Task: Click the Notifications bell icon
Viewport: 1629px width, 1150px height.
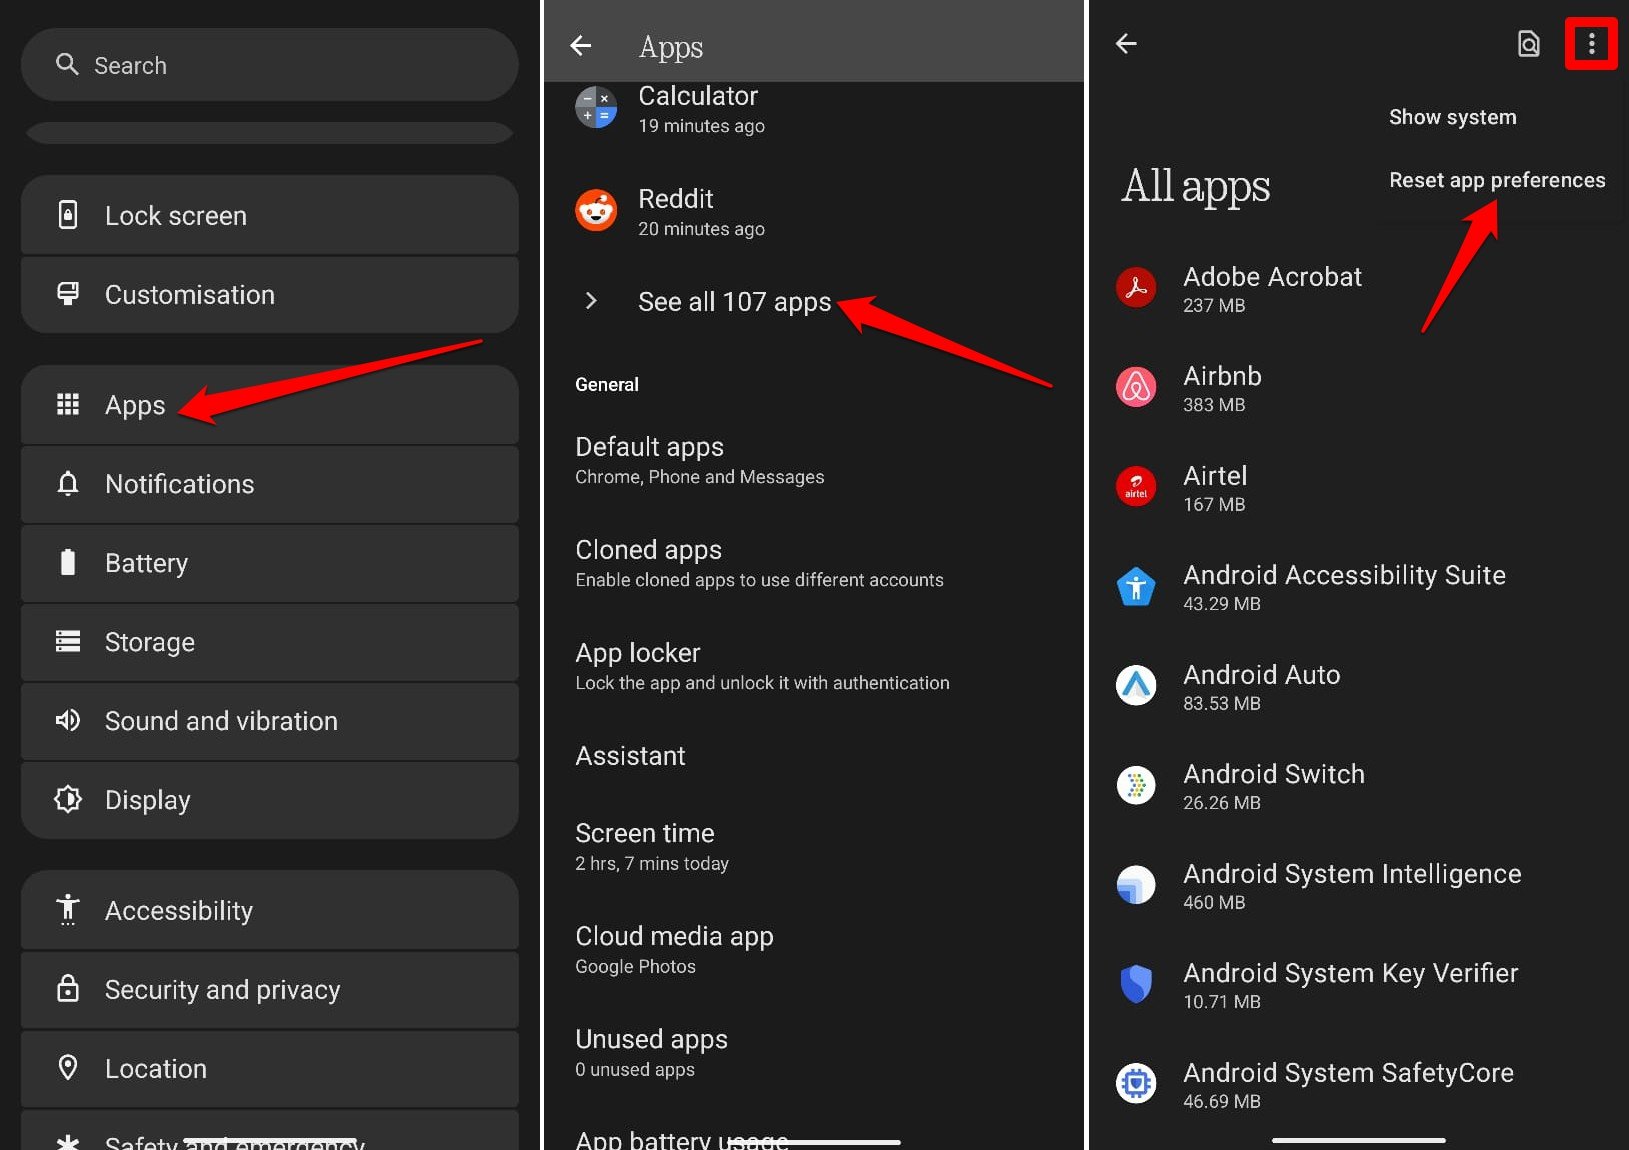Action: tap(68, 483)
